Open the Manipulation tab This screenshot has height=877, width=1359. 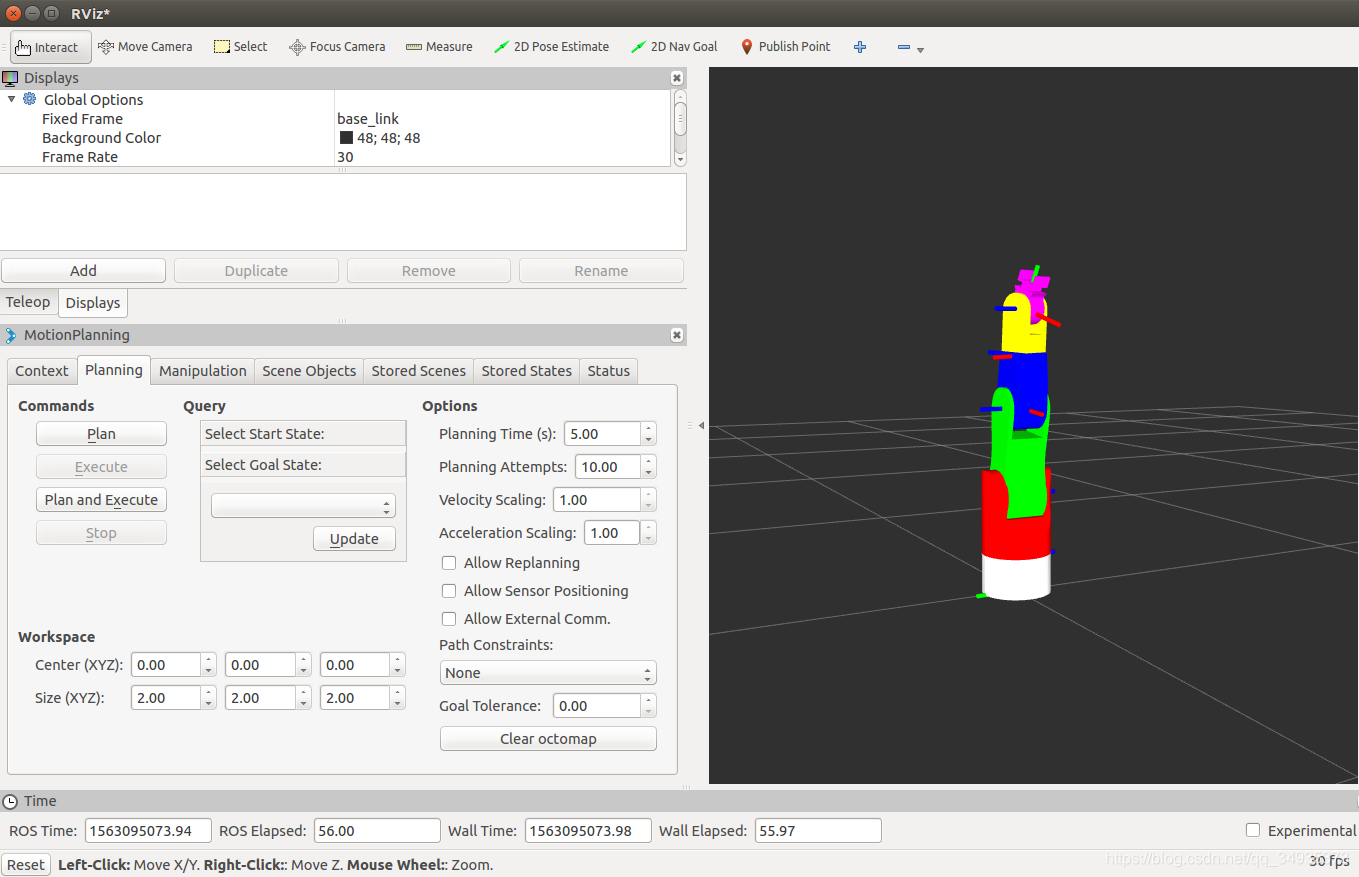tap(203, 371)
